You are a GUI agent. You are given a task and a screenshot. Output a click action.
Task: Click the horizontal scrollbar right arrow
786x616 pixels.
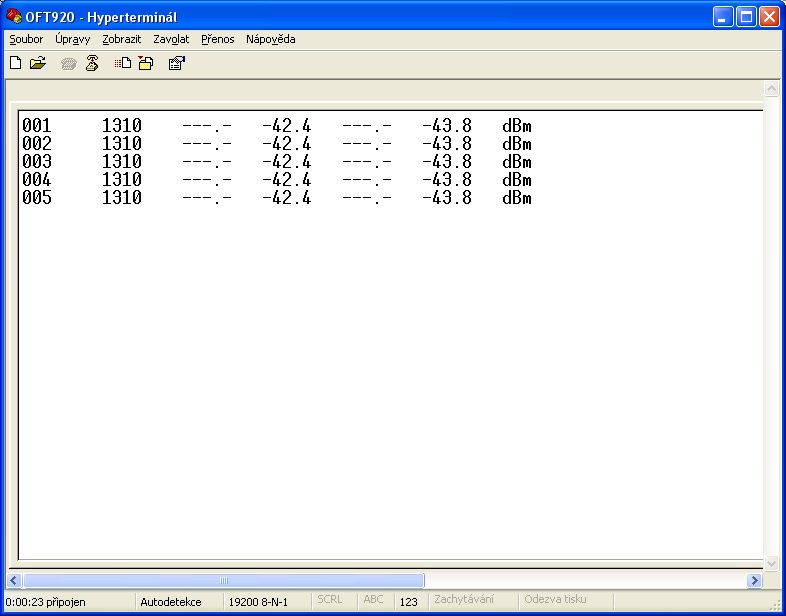754,580
